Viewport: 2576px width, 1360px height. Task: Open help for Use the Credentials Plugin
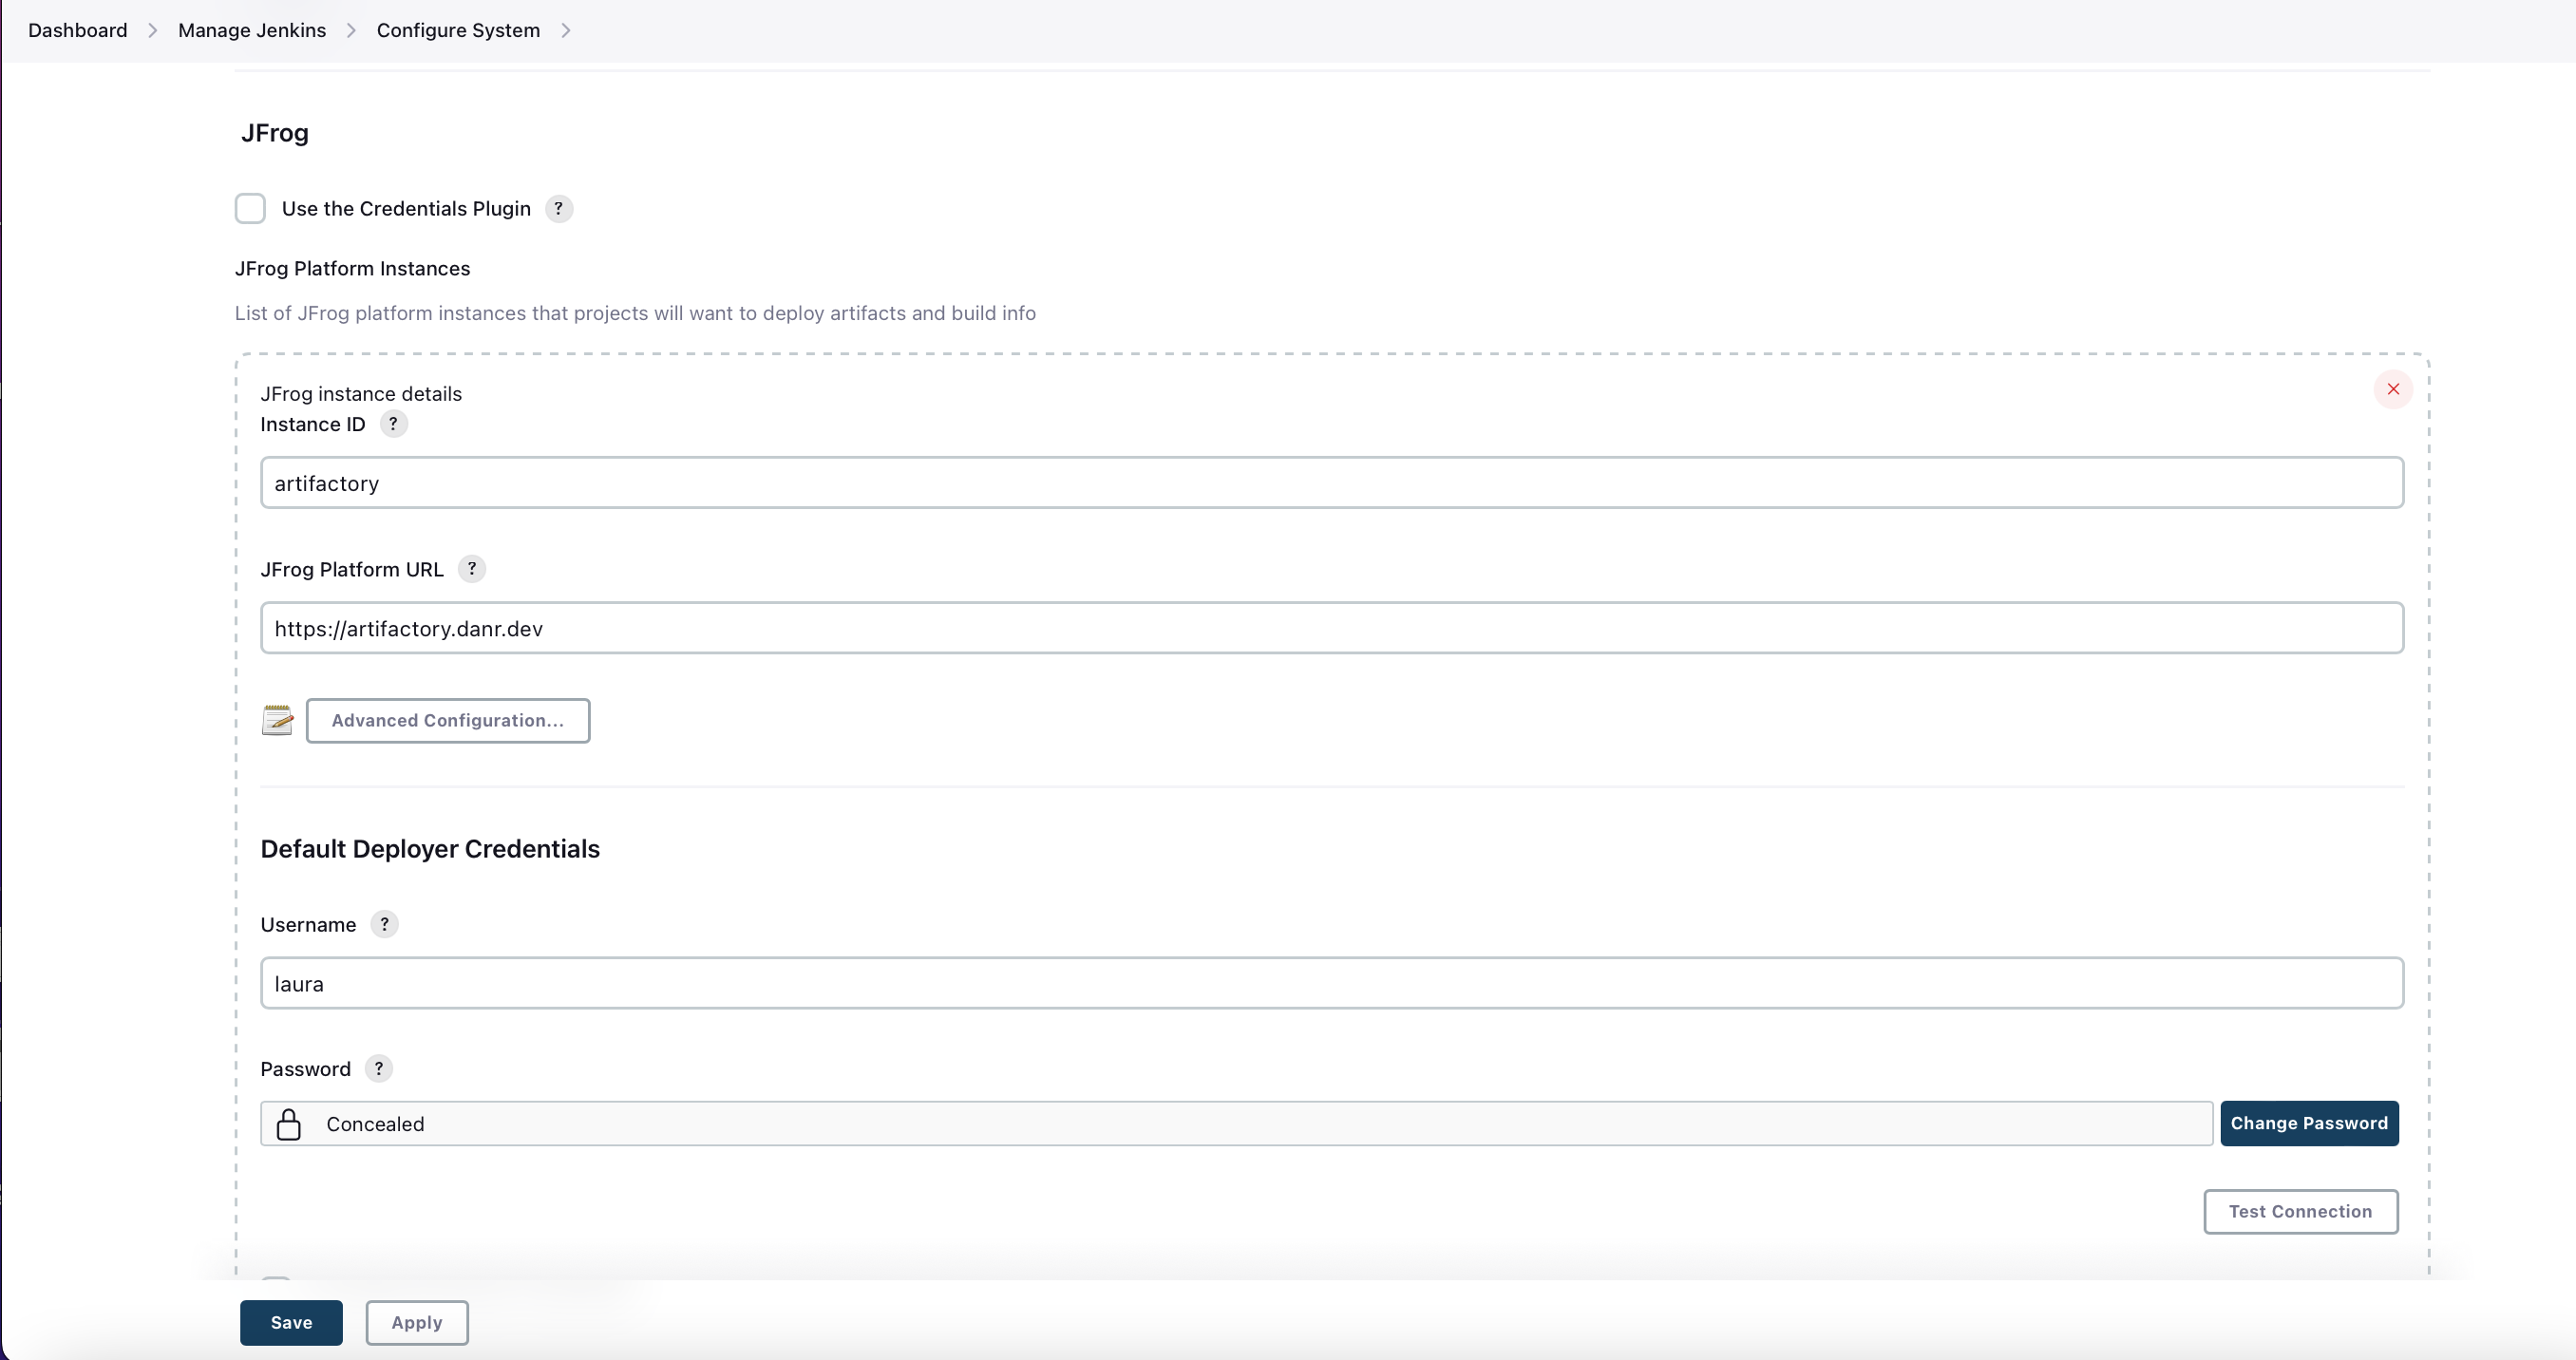(x=558, y=208)
